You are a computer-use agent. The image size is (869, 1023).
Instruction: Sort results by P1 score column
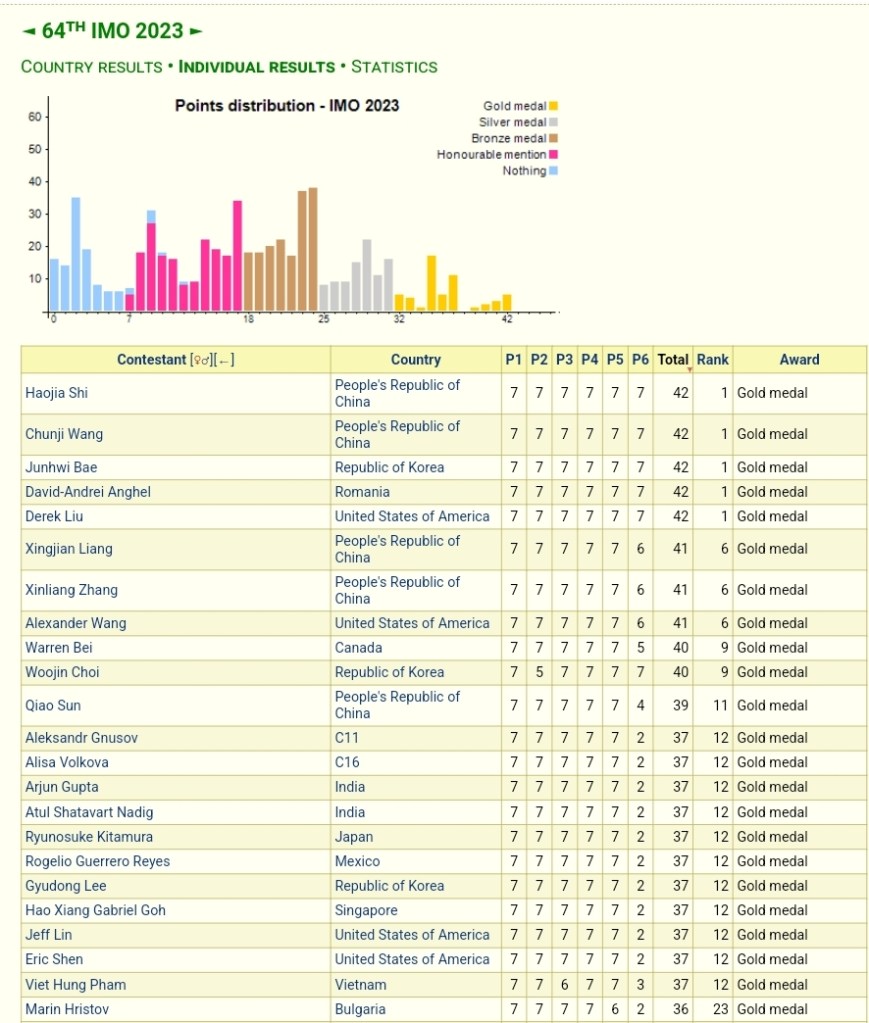click(514, 360)
